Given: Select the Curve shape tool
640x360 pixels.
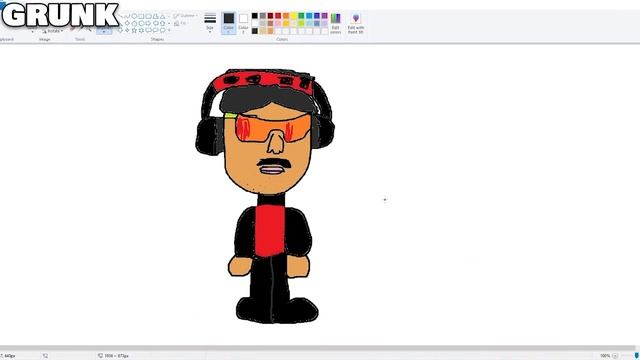Looking at the screenshot, I should click(127, 16).
